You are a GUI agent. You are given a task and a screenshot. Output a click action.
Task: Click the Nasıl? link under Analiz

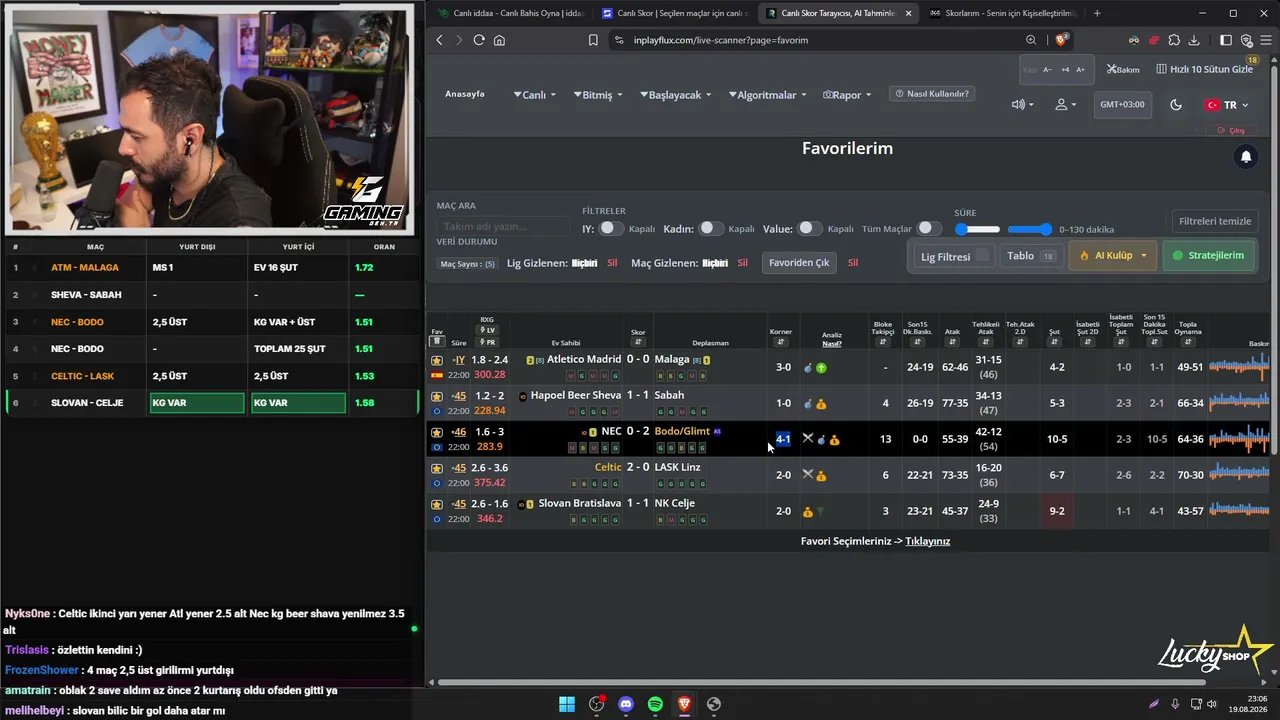[831, 344]
